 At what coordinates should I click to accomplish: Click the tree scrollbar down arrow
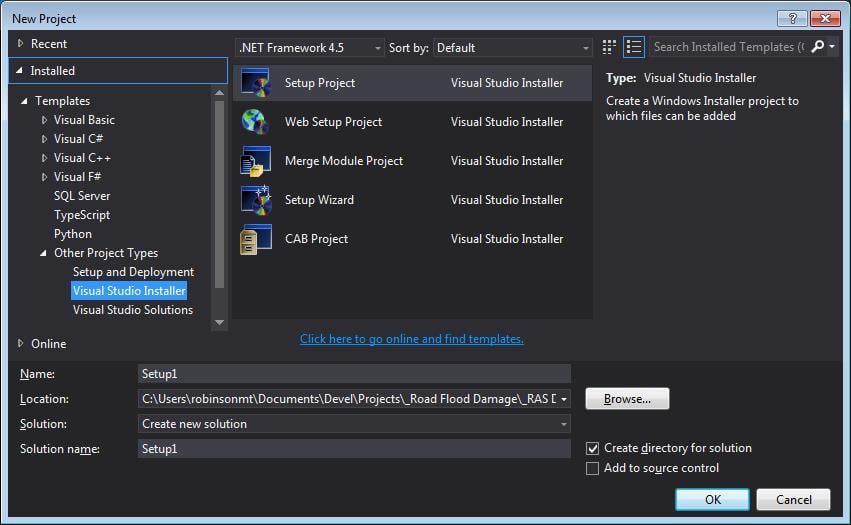(x=219, y=322)
